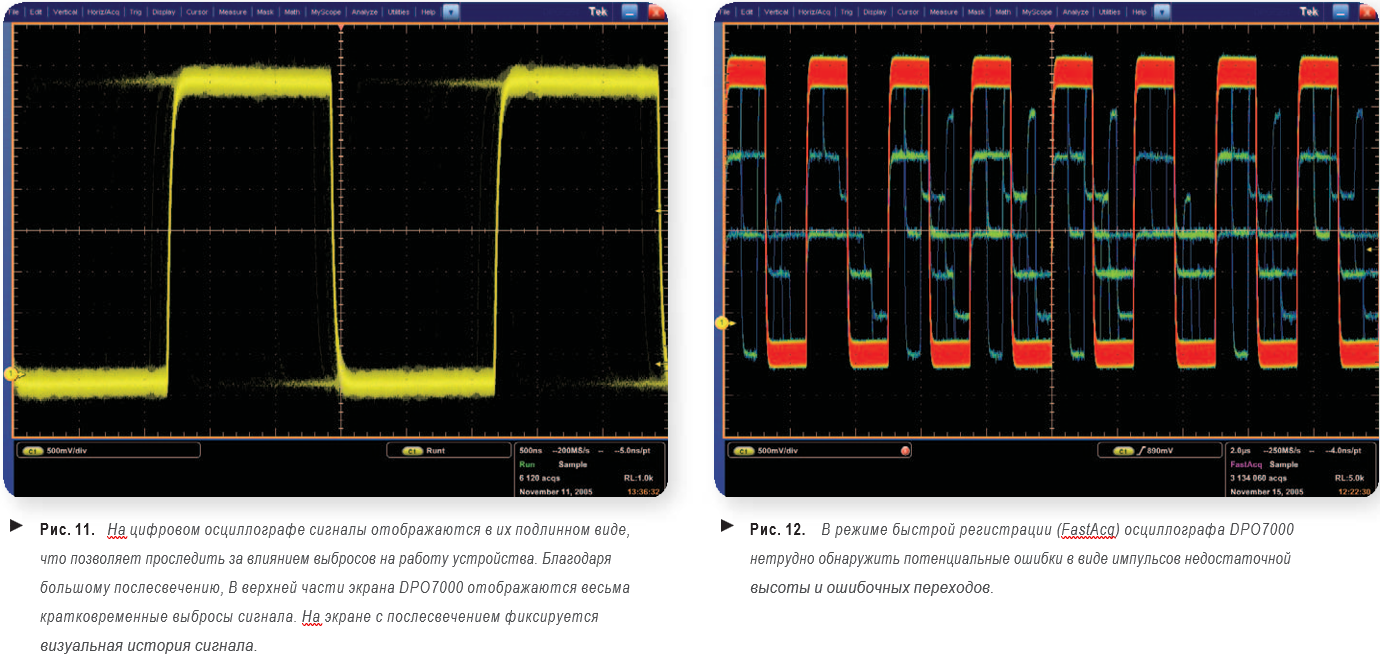
Task: Open the Horiz/Acq menu in yellow waveform scope
Action: (103, 12)
